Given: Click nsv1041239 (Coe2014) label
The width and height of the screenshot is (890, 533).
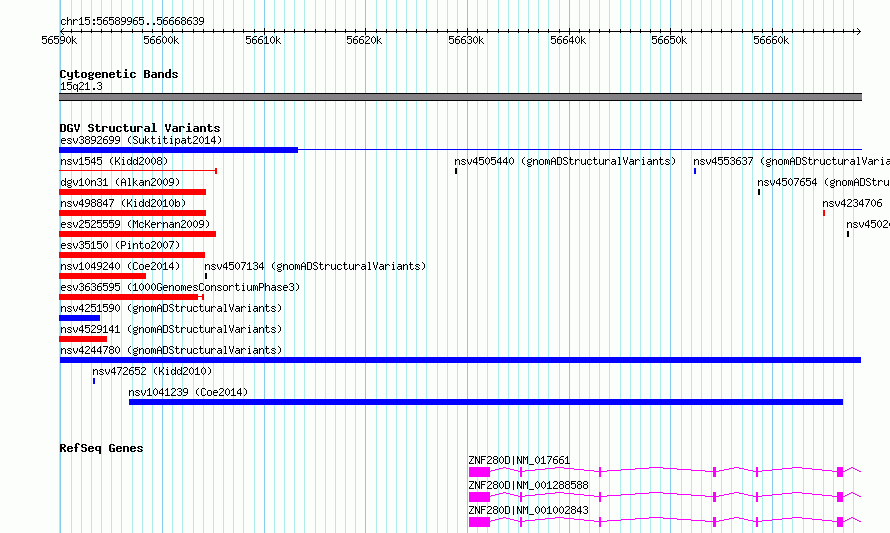Looking at the screenshot, I should [x=188, y=392].
